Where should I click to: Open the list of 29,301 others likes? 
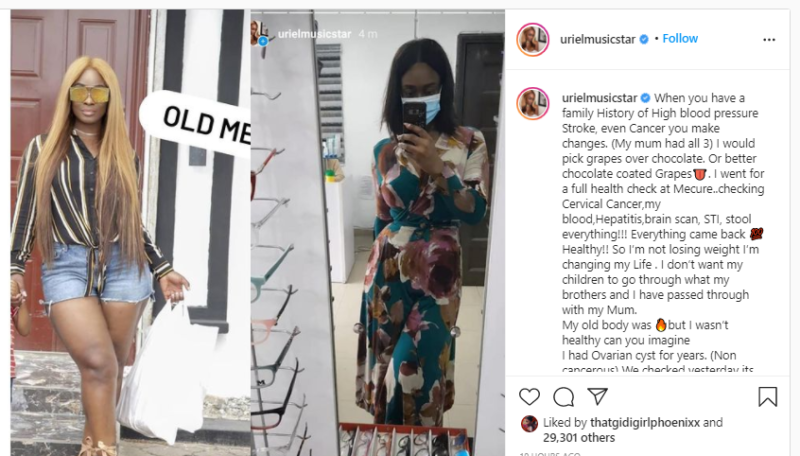click(x=579, y=438)
